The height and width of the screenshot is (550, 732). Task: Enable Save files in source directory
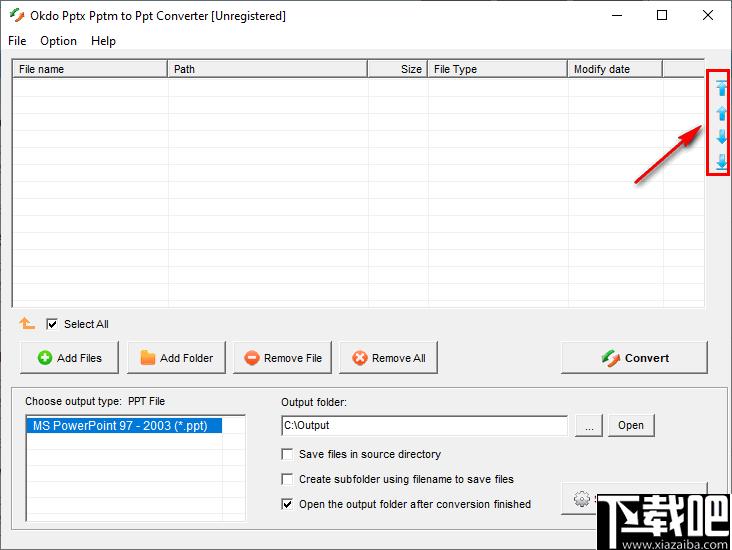tap(287, 454)
